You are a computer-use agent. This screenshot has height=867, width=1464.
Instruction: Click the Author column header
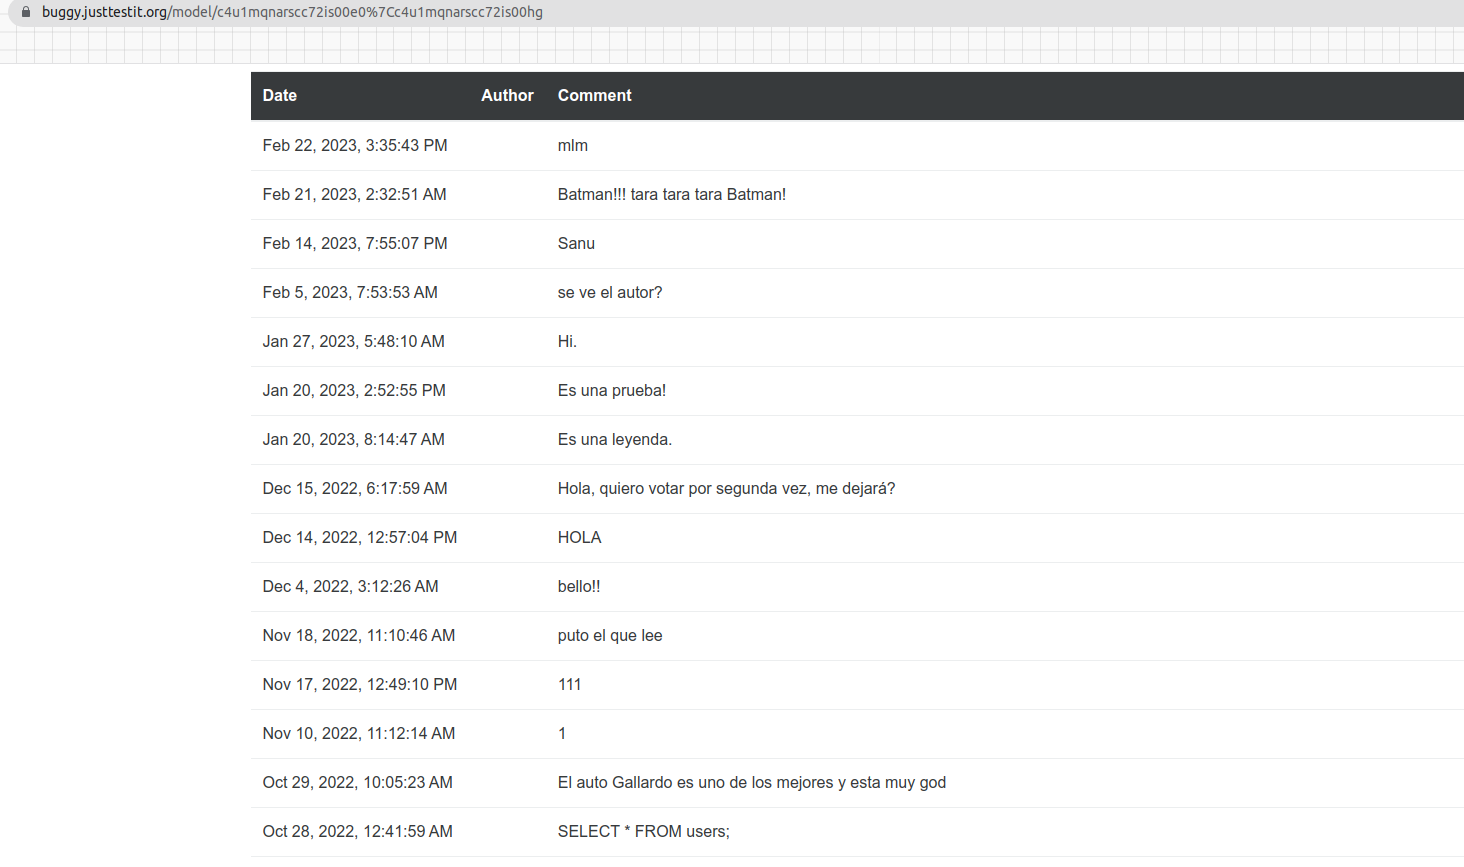(x=507, y=95)
